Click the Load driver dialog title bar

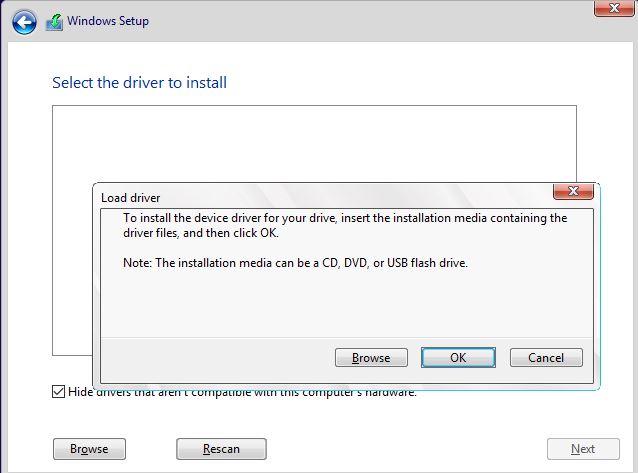(x=326, y=197)
